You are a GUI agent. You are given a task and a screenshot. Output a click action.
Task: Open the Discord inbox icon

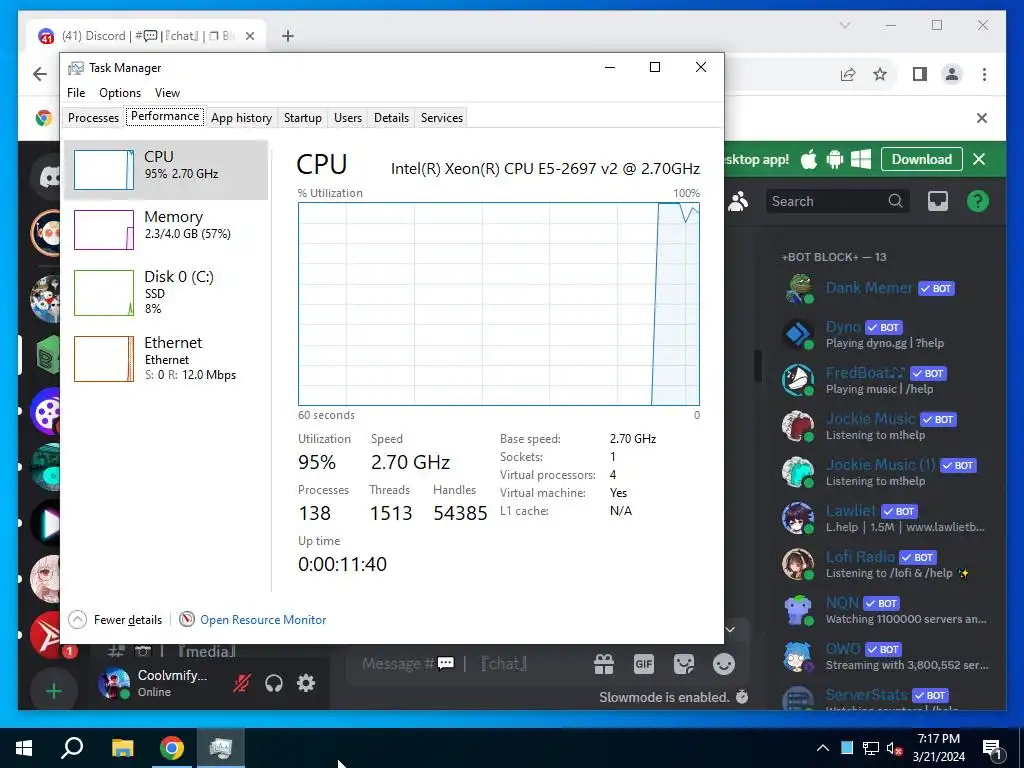[x=938, y=201]
